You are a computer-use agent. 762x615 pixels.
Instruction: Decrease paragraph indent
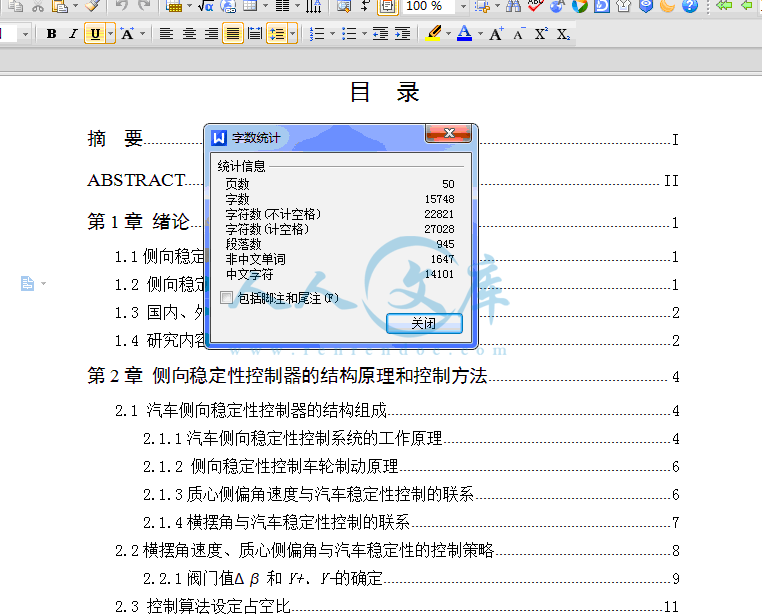380,34
